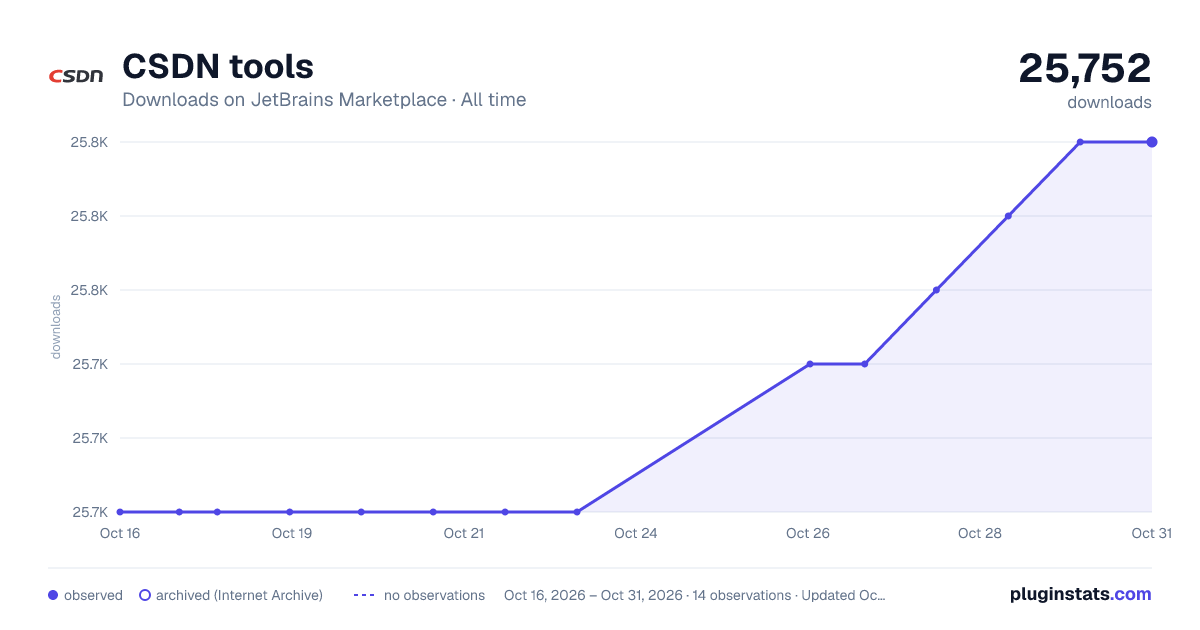Click the "archived (Internet Archive)" legend label
This screenshot has width=1200, height=630.
pyautogui.click(x=239, y=595)
